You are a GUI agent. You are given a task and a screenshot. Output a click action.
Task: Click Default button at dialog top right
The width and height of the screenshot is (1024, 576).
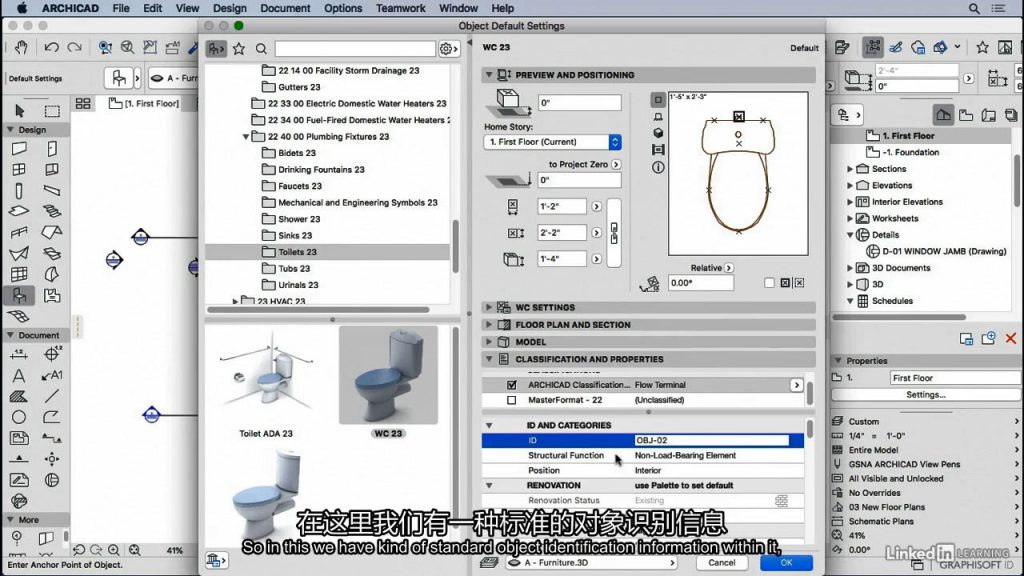click(x=804, y=48)
